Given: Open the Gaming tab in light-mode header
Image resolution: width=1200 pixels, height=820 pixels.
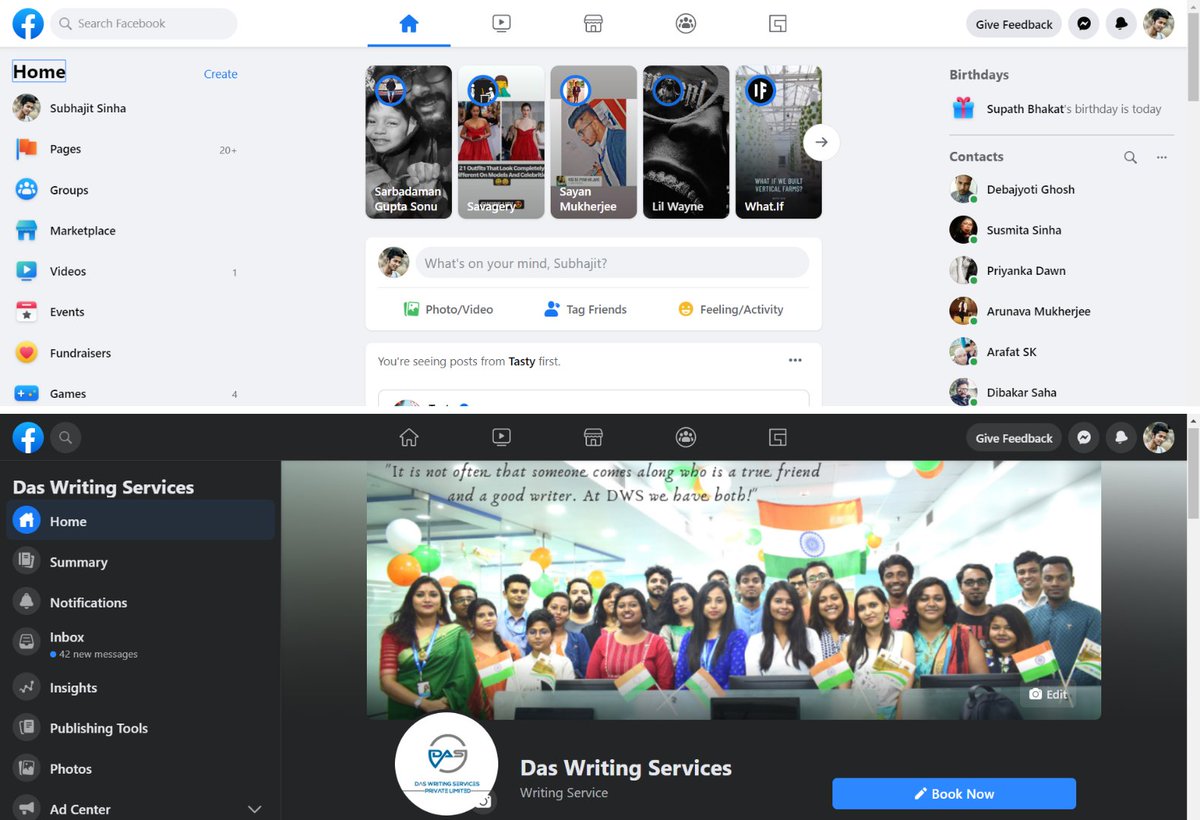Looking at the screenshot, I should [778, 23].
